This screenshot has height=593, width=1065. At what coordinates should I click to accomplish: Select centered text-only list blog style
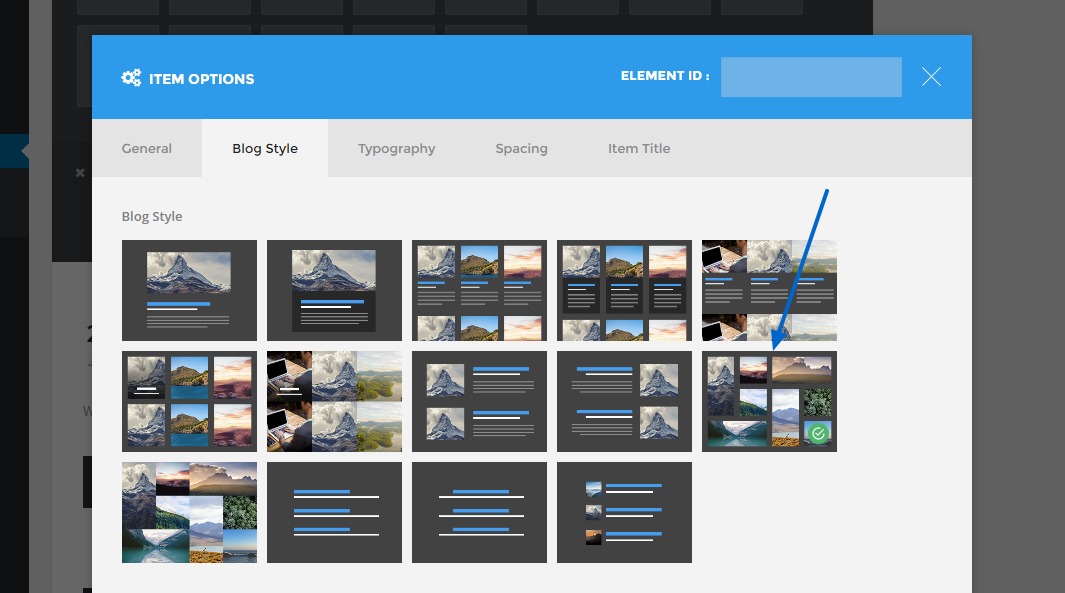pyautogui.click(x=479, y=512)
